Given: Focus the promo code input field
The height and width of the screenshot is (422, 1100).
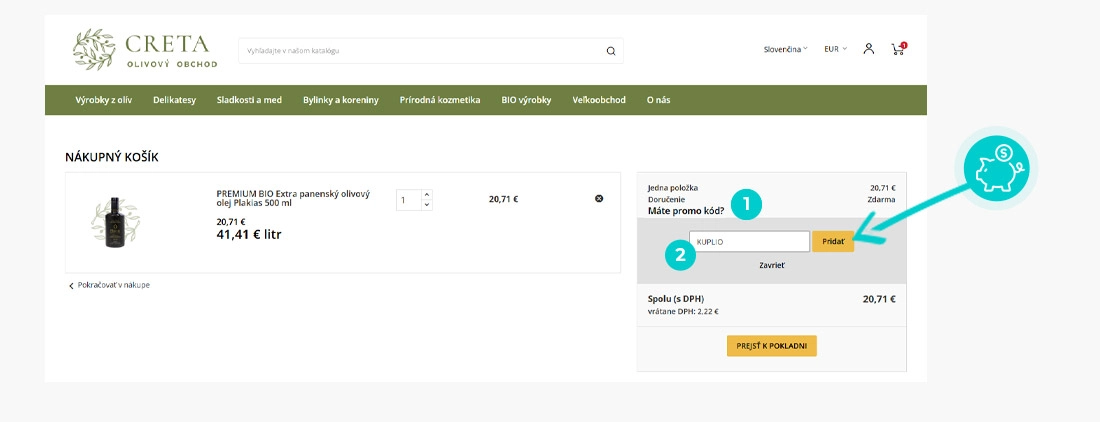Looking at the screenshot, I should click(749, 242).
